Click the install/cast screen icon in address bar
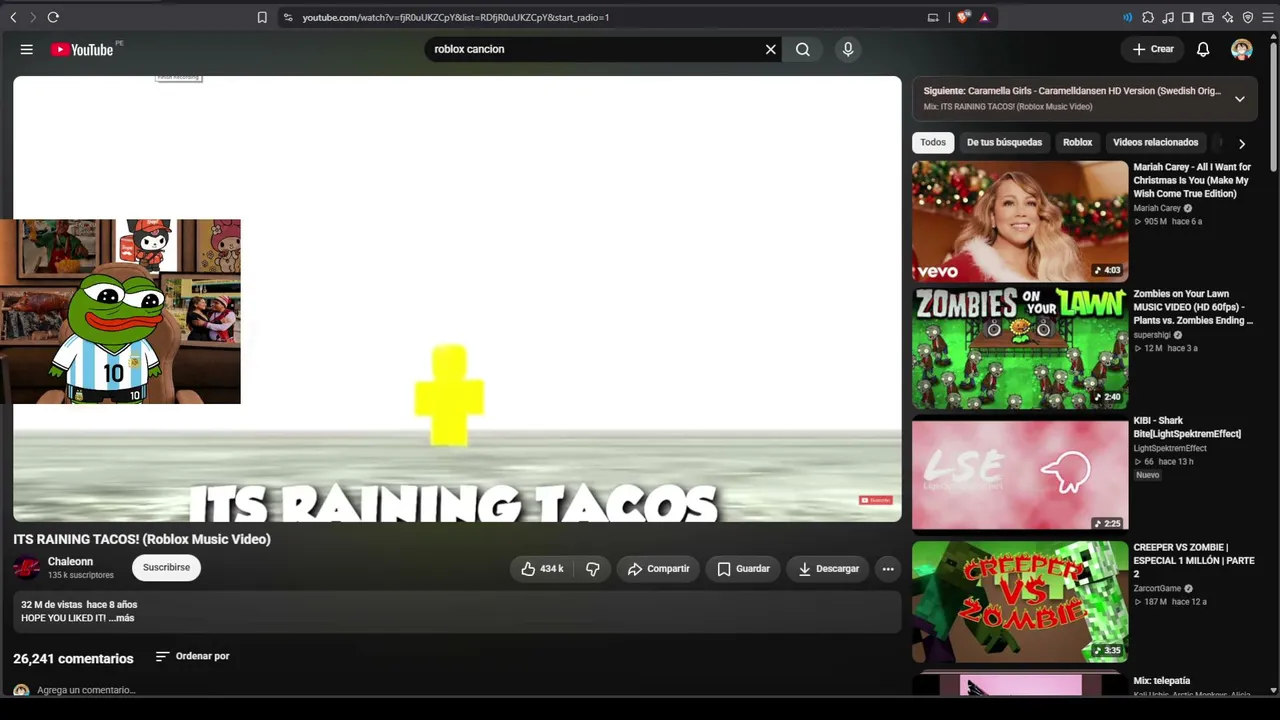This screenshot has height=720, width=1280. click(933, 17)
